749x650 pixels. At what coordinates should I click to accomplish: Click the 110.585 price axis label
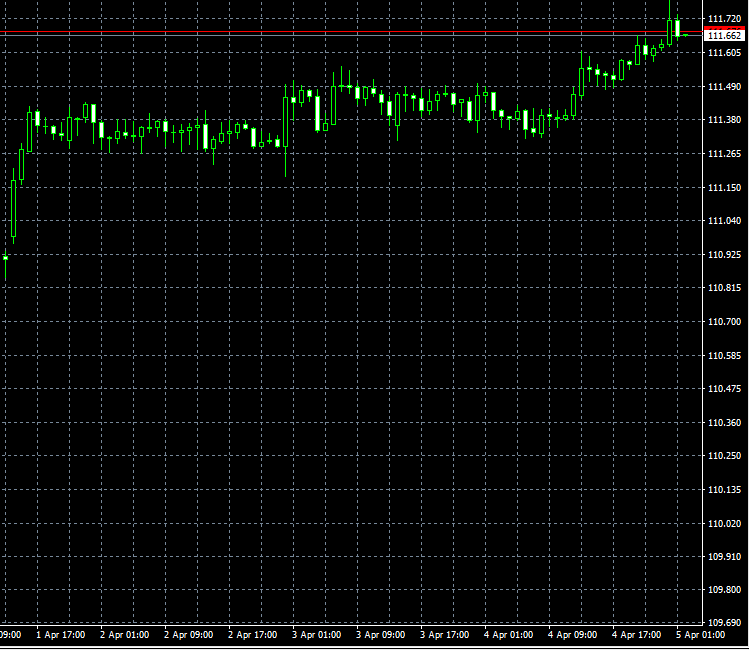tap(724, 356)
